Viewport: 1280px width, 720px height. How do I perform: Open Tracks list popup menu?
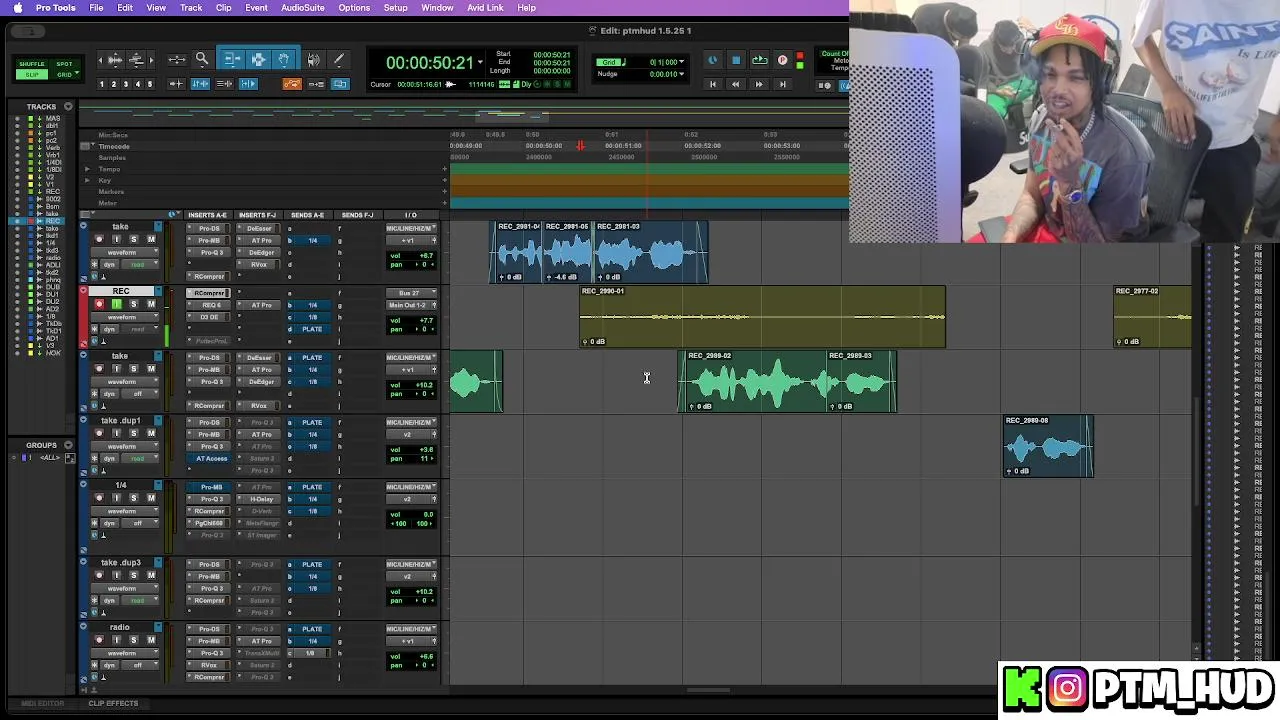click(68, 106)
